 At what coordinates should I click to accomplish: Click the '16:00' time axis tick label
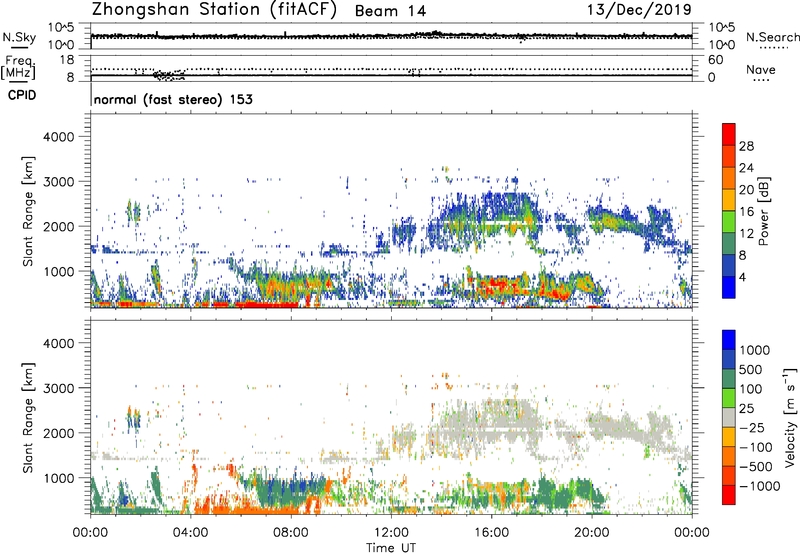(x=491, y=533)
